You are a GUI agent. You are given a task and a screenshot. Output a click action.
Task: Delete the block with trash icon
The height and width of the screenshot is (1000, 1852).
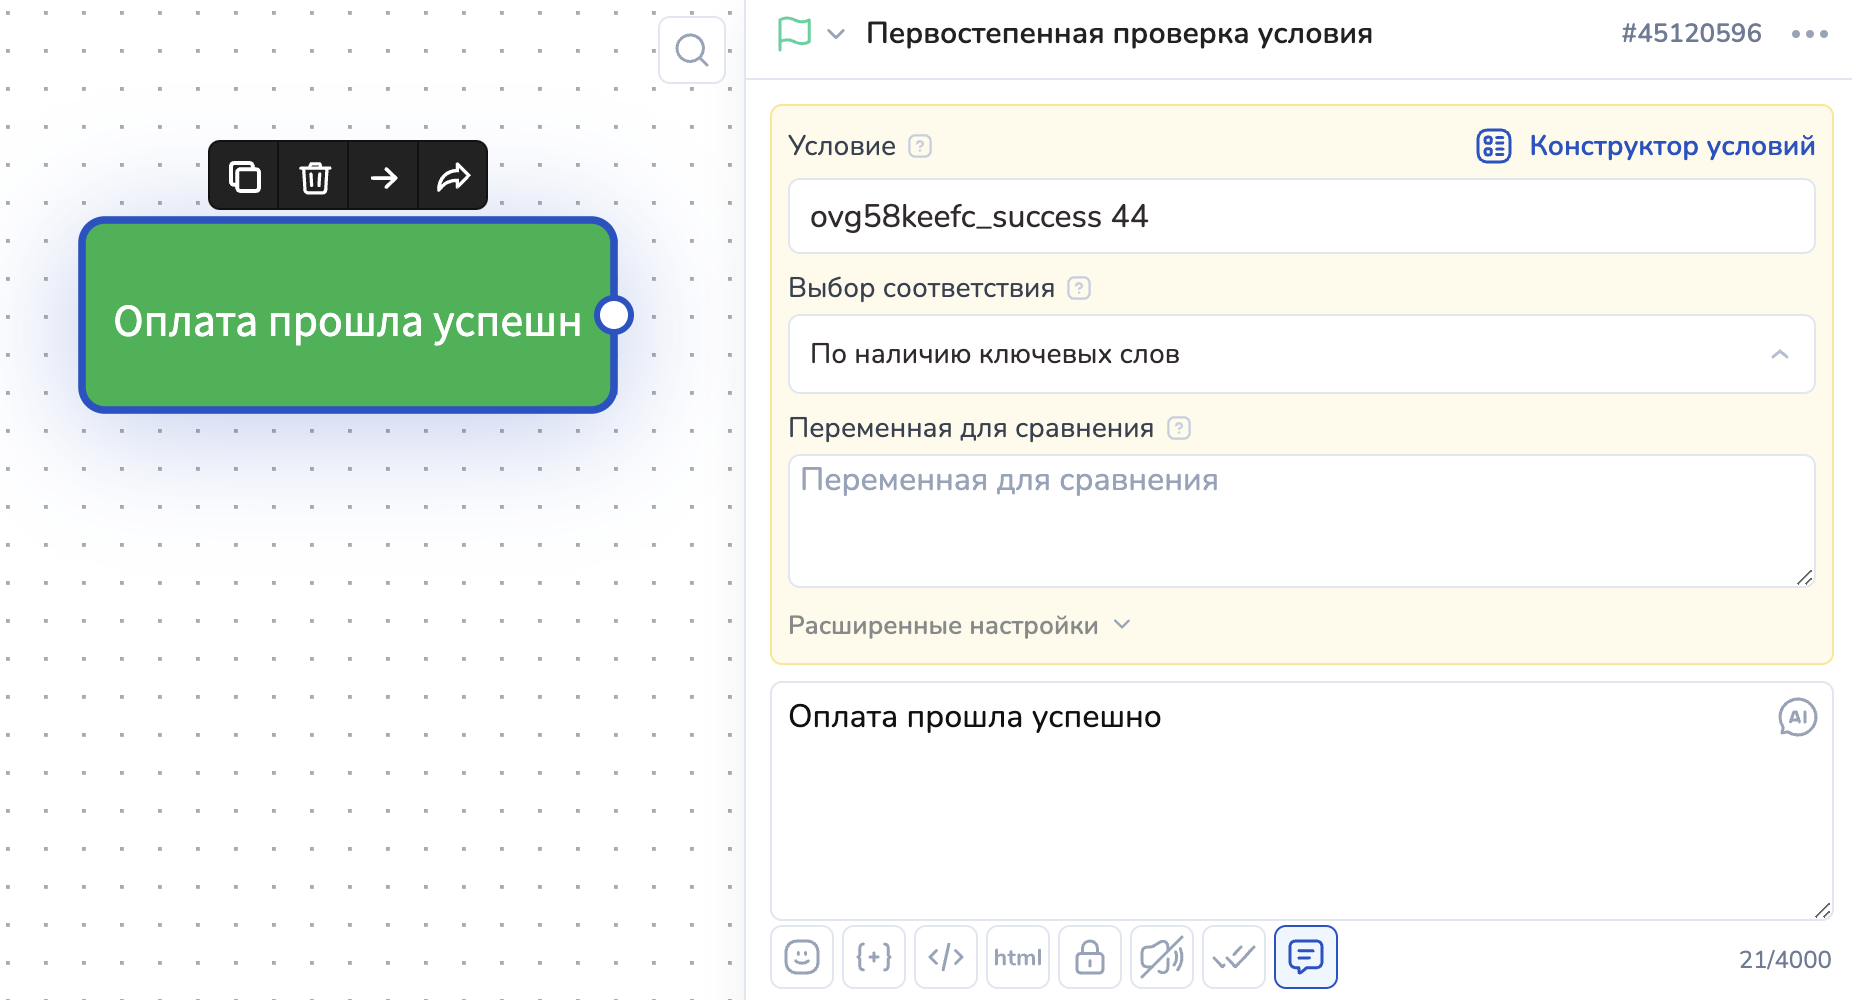click(314, 177)
